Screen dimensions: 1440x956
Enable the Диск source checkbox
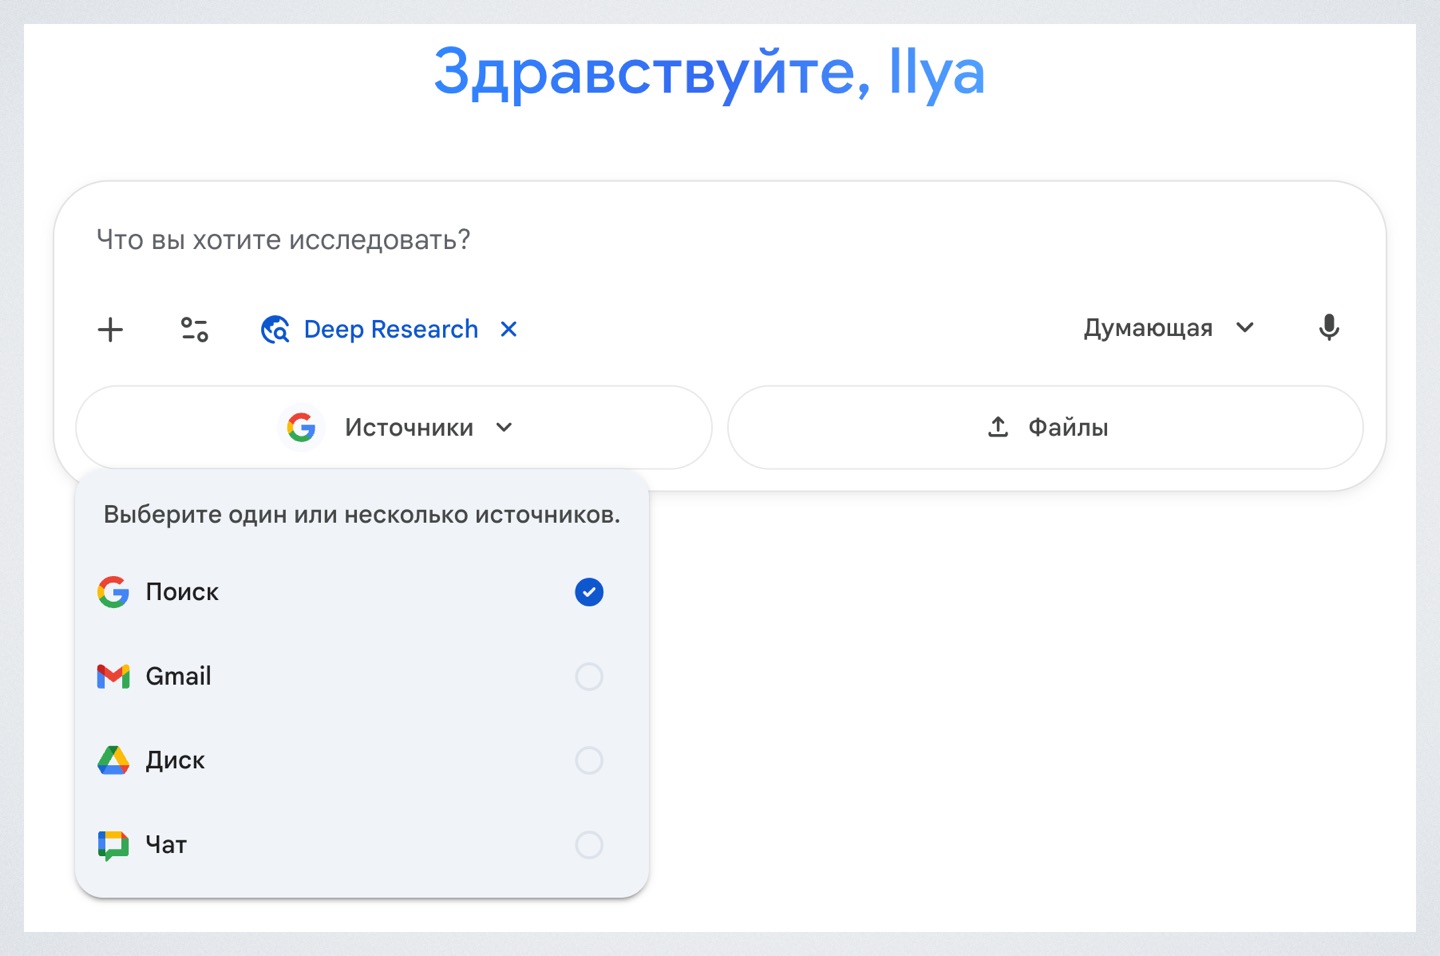click(589, 761)
